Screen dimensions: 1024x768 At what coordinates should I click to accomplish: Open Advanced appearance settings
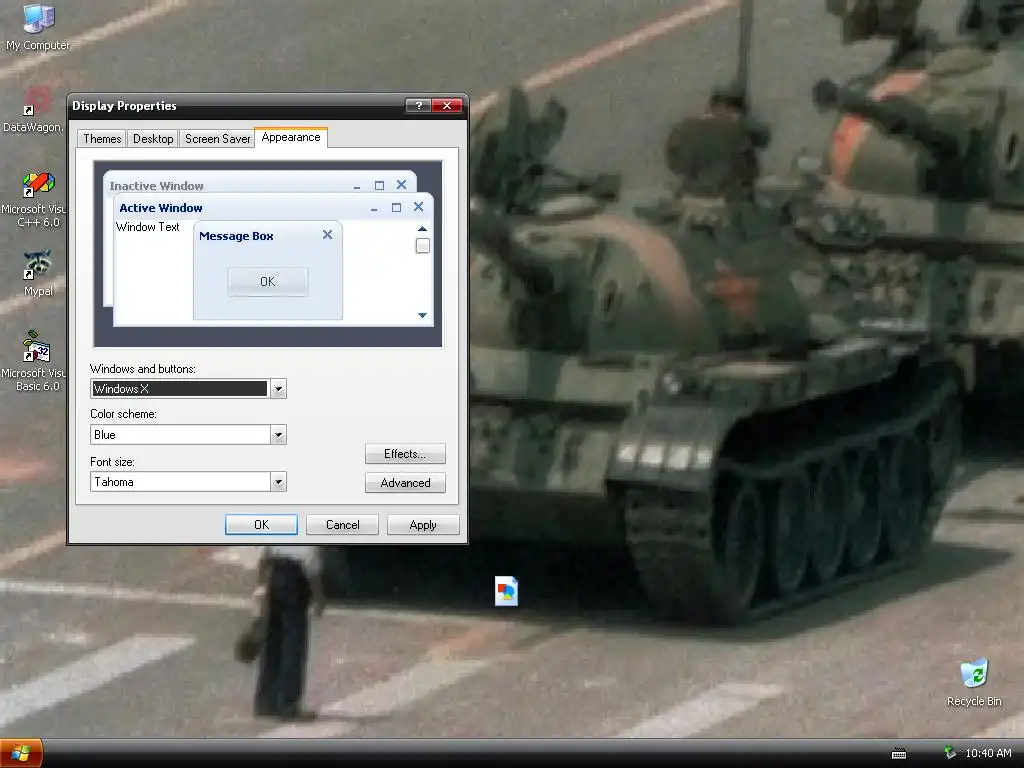click(x=405, y=483)
